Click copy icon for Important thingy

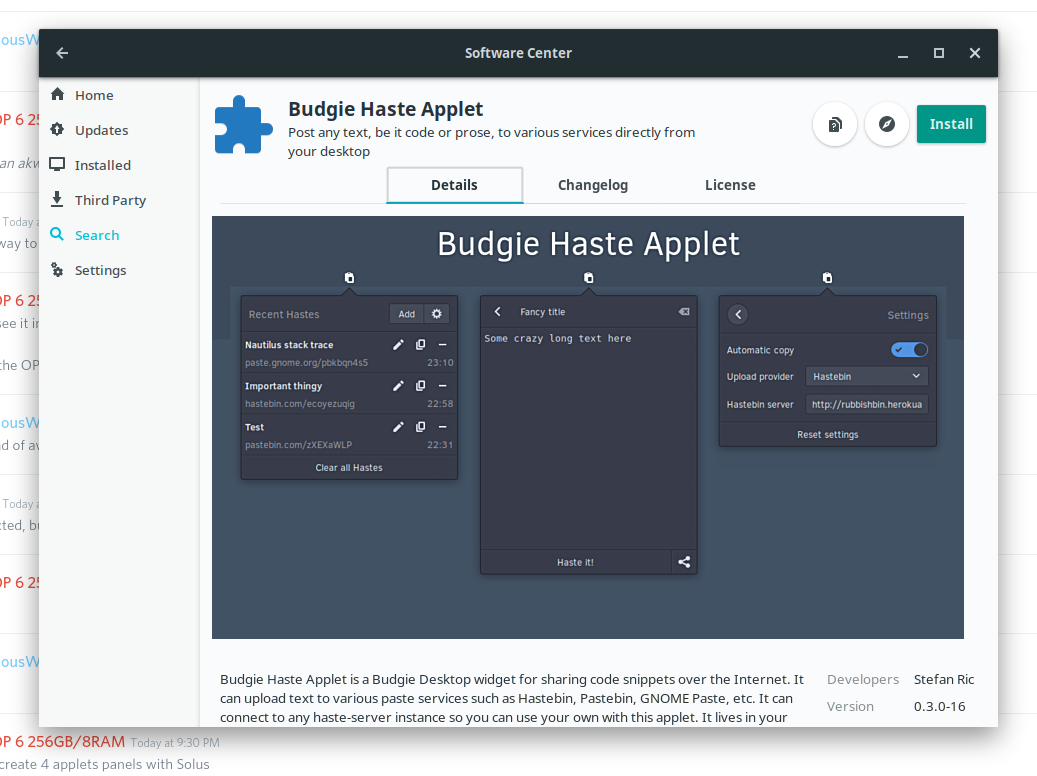point(420,386)
